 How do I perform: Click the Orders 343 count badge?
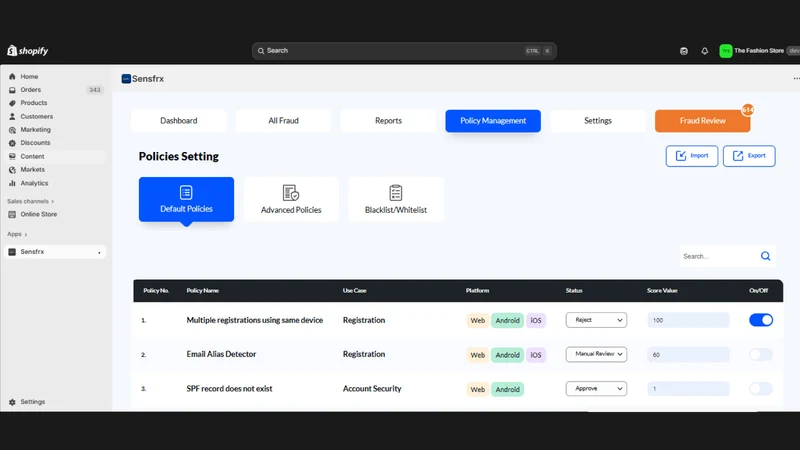tap(95, 90)
